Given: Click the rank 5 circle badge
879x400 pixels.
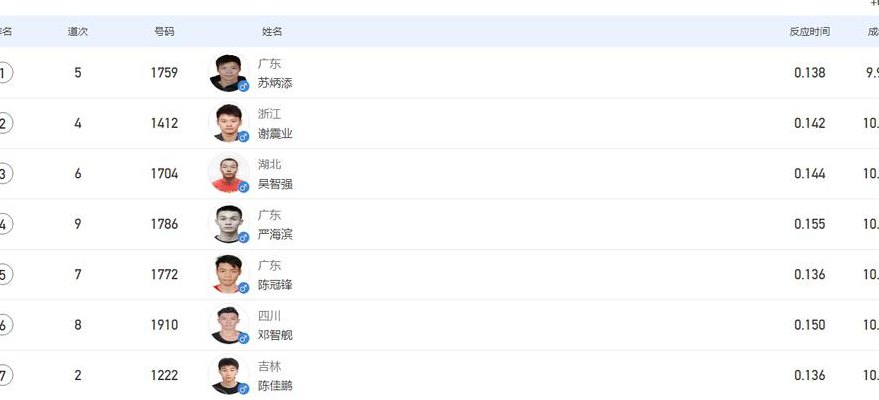Looking at the screenshot, I should click(3, 275).
